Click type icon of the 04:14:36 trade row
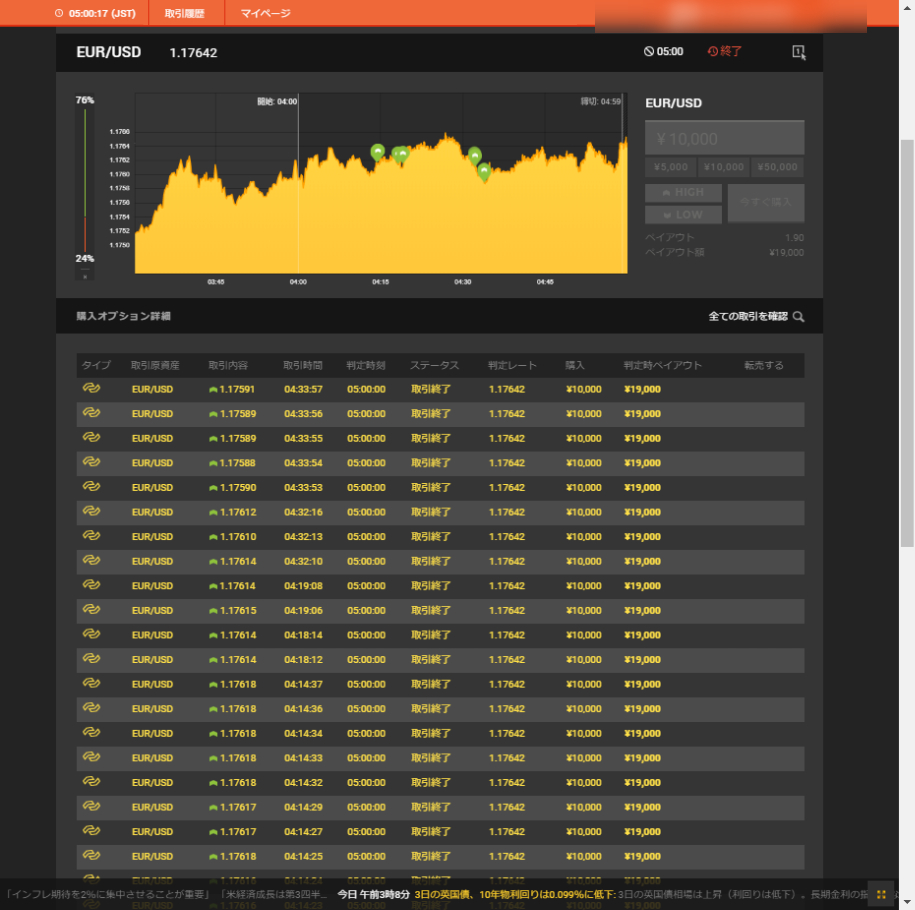915x910 pixels. (91, 707)
